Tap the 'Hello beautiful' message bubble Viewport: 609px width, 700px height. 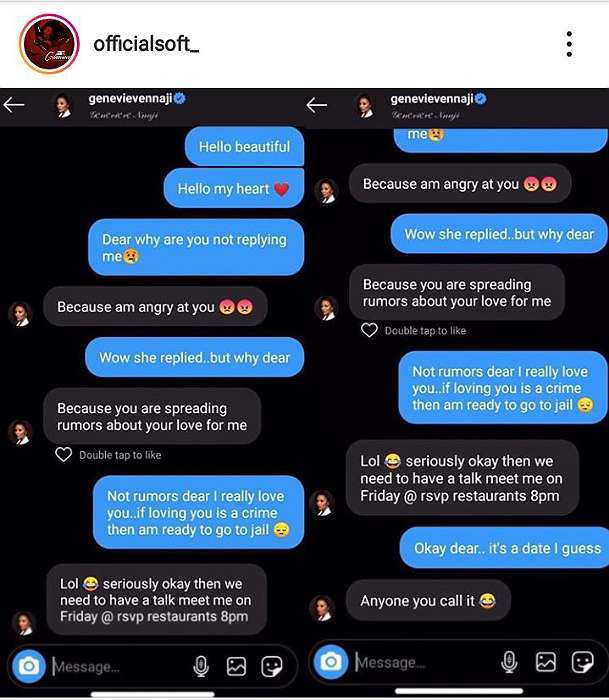[245, 146]
